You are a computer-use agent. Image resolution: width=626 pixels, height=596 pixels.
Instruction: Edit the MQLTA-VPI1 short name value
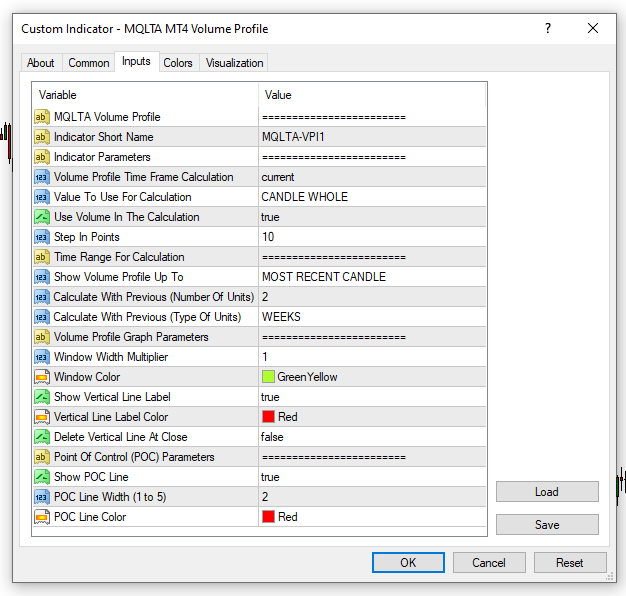tap(372, 137)
